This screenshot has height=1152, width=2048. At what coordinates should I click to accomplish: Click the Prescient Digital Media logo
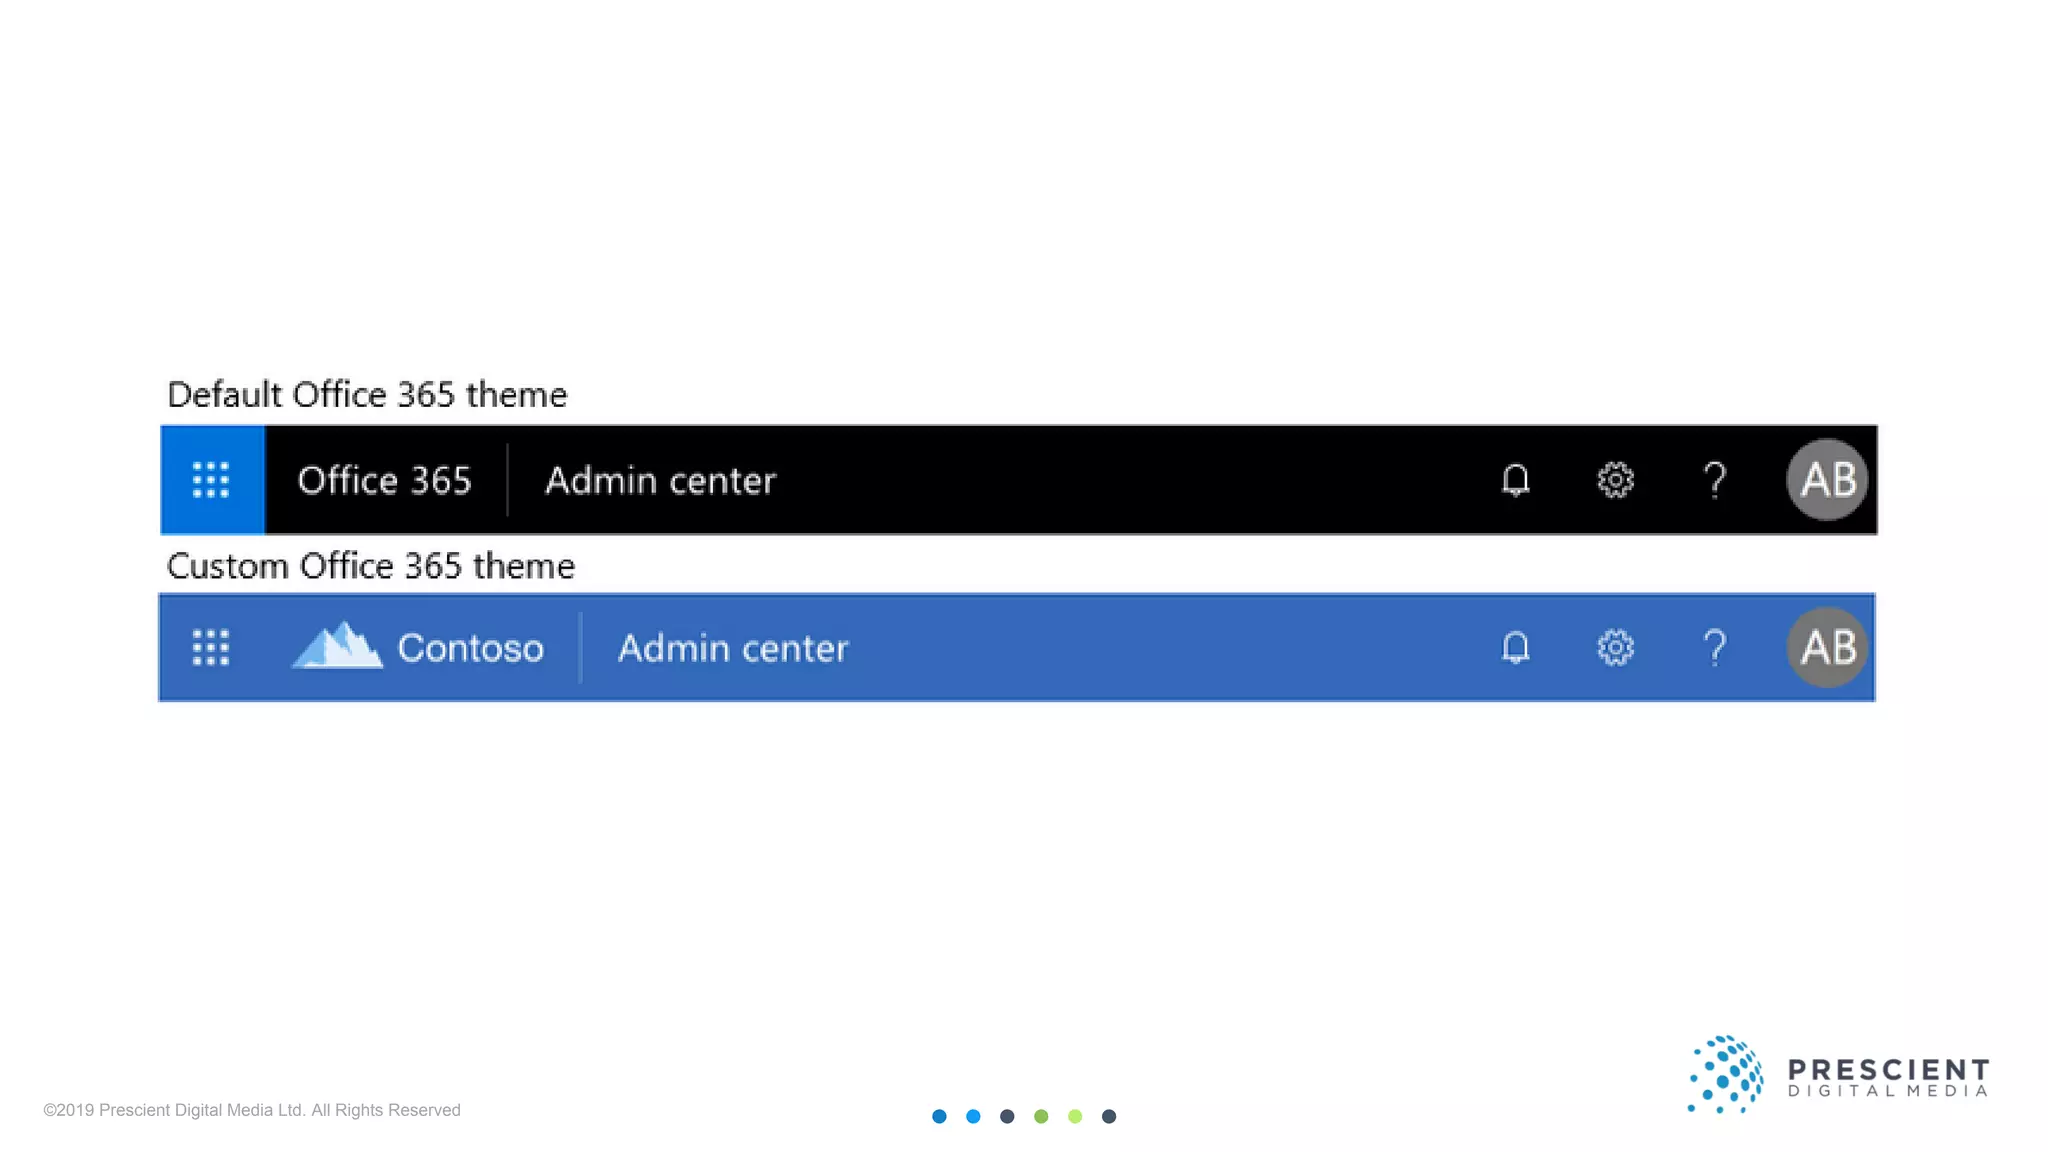(1838, 1076)
